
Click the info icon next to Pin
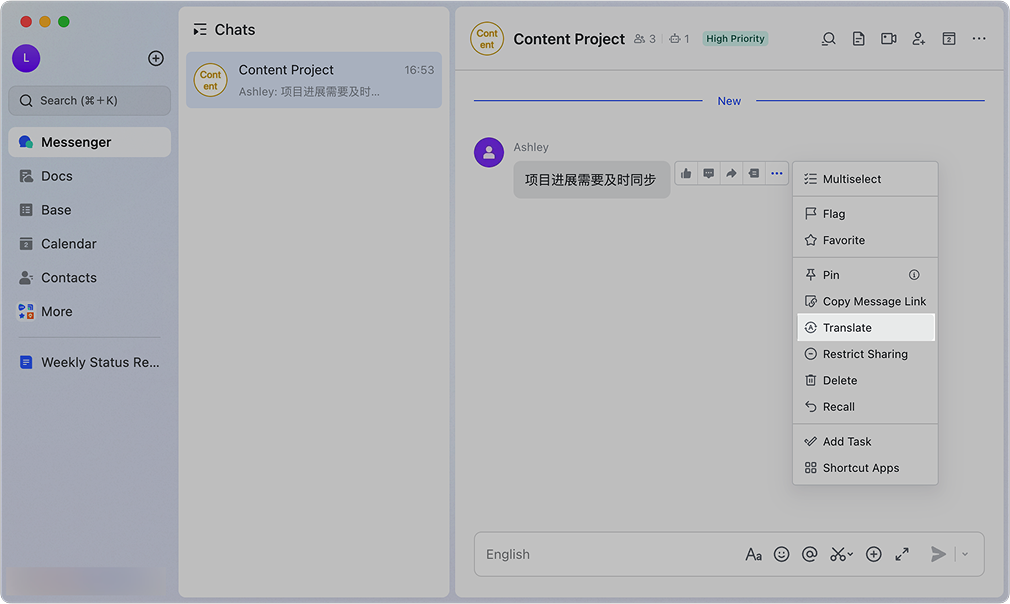[914, 275]
